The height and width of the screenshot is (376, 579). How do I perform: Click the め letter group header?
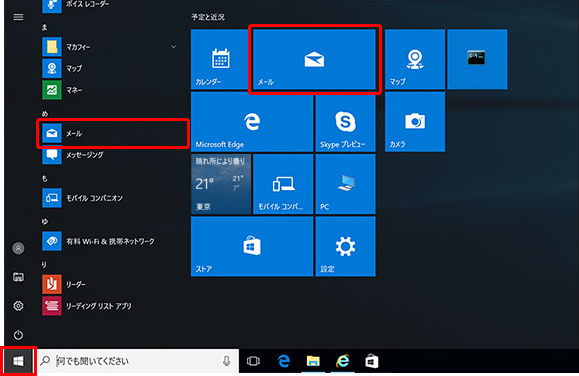tap(44, 114)
